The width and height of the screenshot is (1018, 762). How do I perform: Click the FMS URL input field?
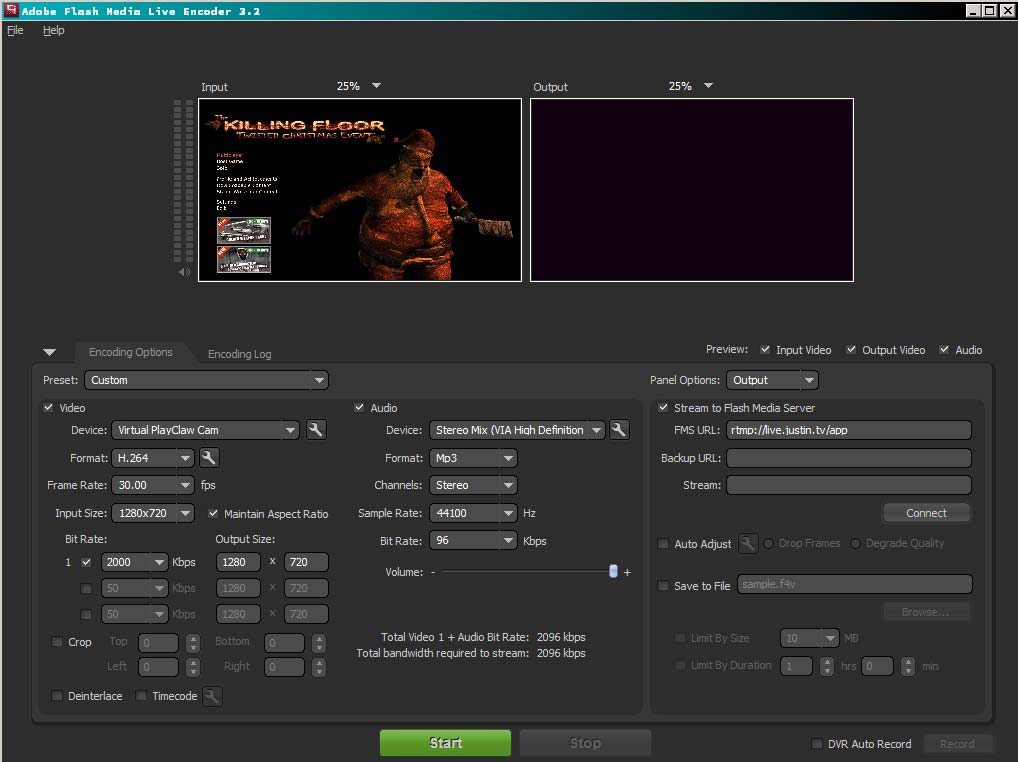(x=848, y=429)
